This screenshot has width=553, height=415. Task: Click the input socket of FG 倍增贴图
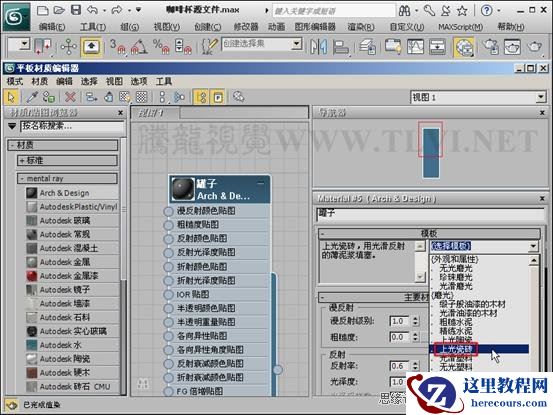click(169, 391)
